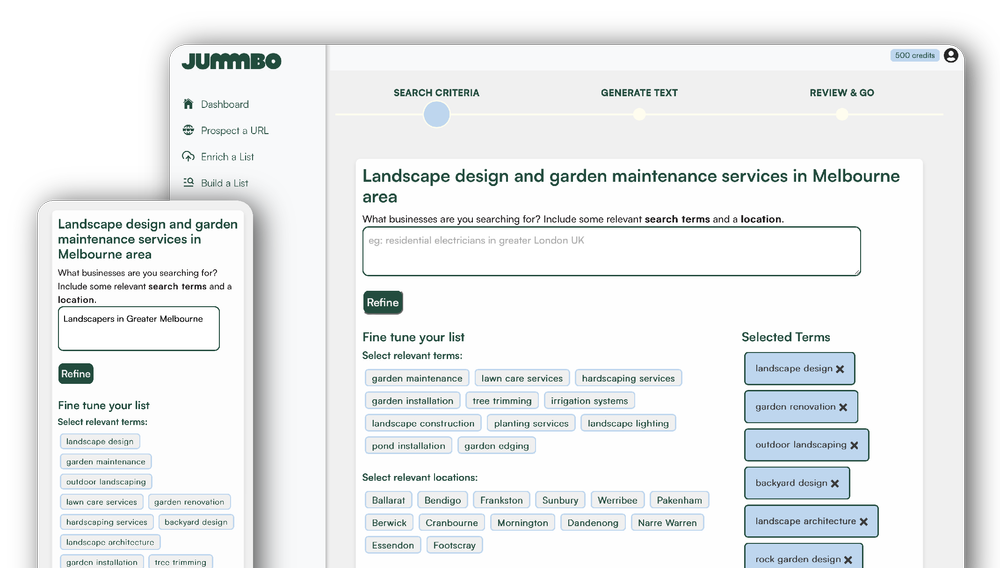Select garden renovation term in mobile view
Screen dimensions: 1000x568
click(189, 502)
